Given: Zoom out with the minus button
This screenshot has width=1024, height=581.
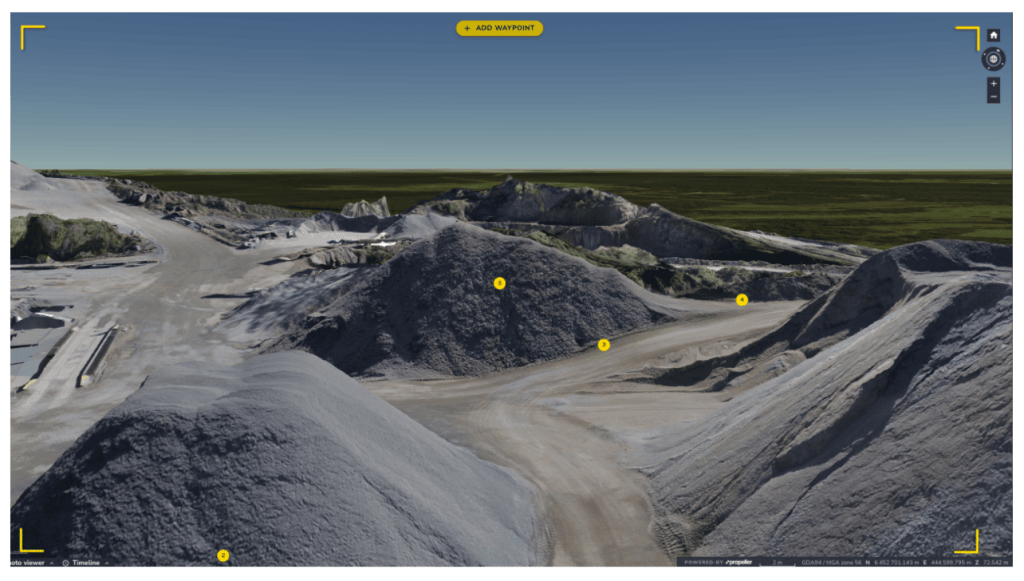Looking at the screenshot, I should [x=993, y=97].
